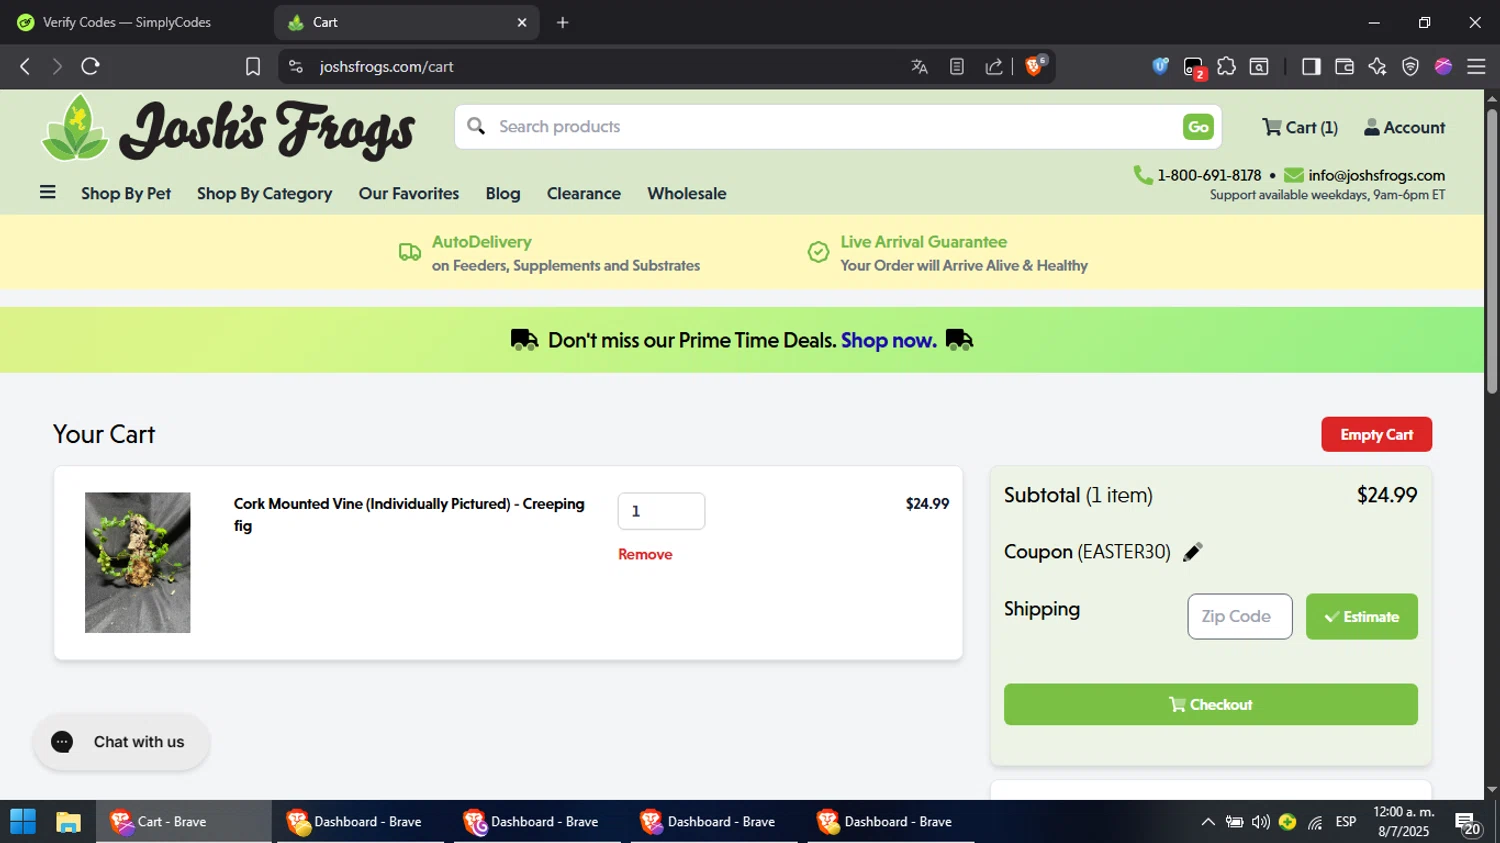Click the translate page icon
The height and width of the screenshot is (843, 1500).
[x=920, y=66]
